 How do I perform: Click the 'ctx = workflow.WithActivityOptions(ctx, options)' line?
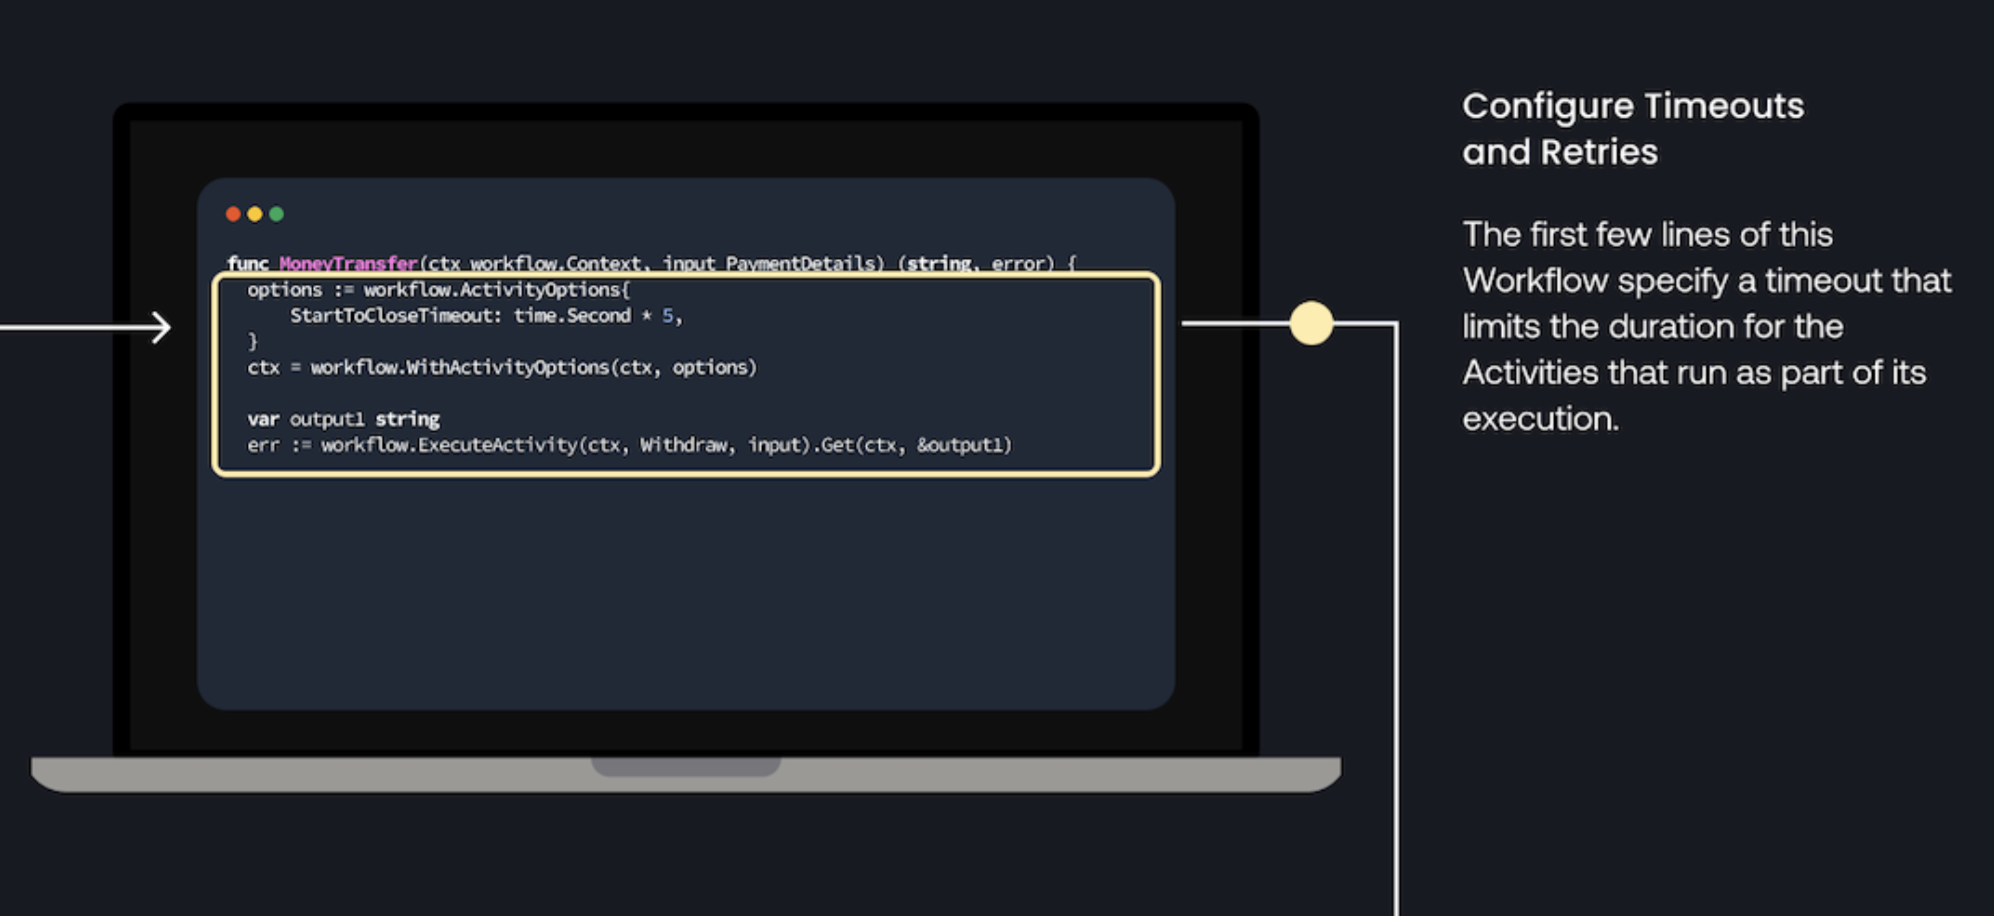pos(502,368)
